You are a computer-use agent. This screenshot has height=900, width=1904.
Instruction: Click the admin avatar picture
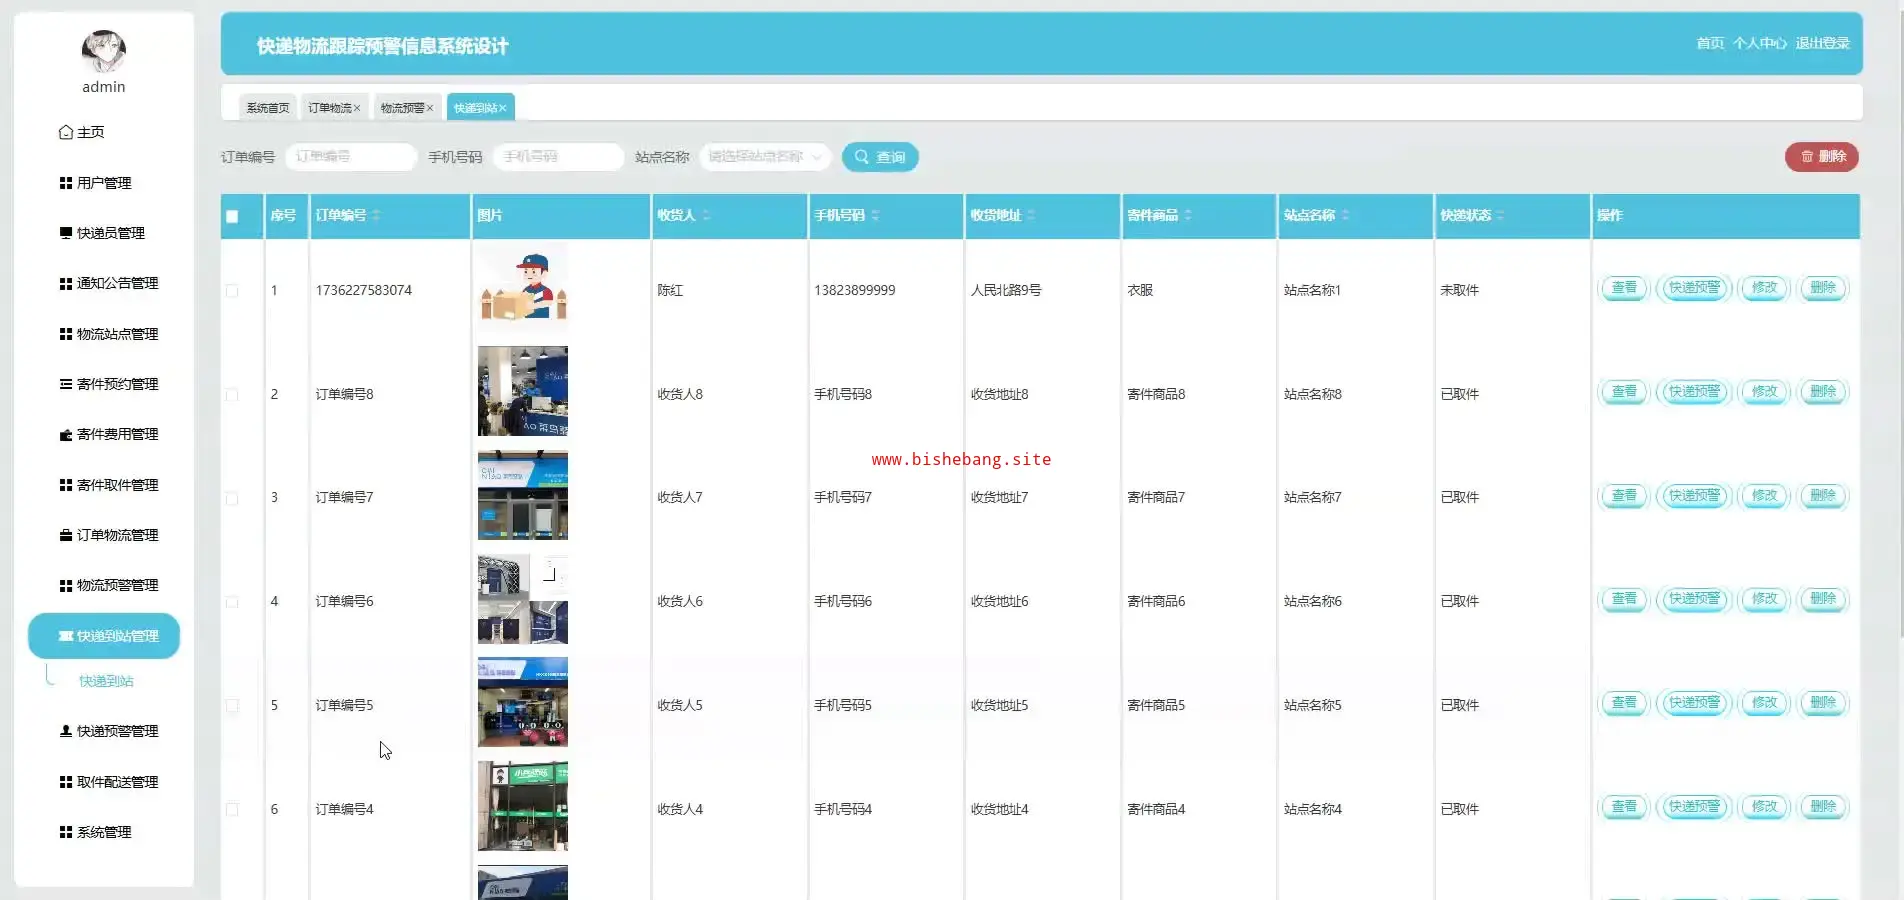click(103, 52)
